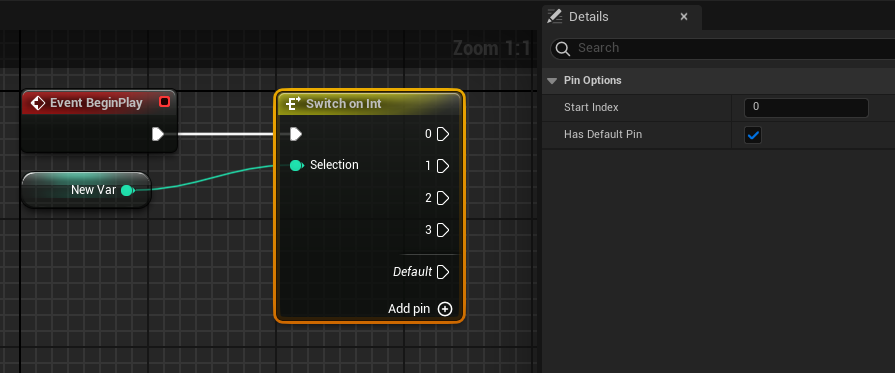Screen dimensions: 895x373
Task: Click the Default output execution pin
Action: [443, 272]
